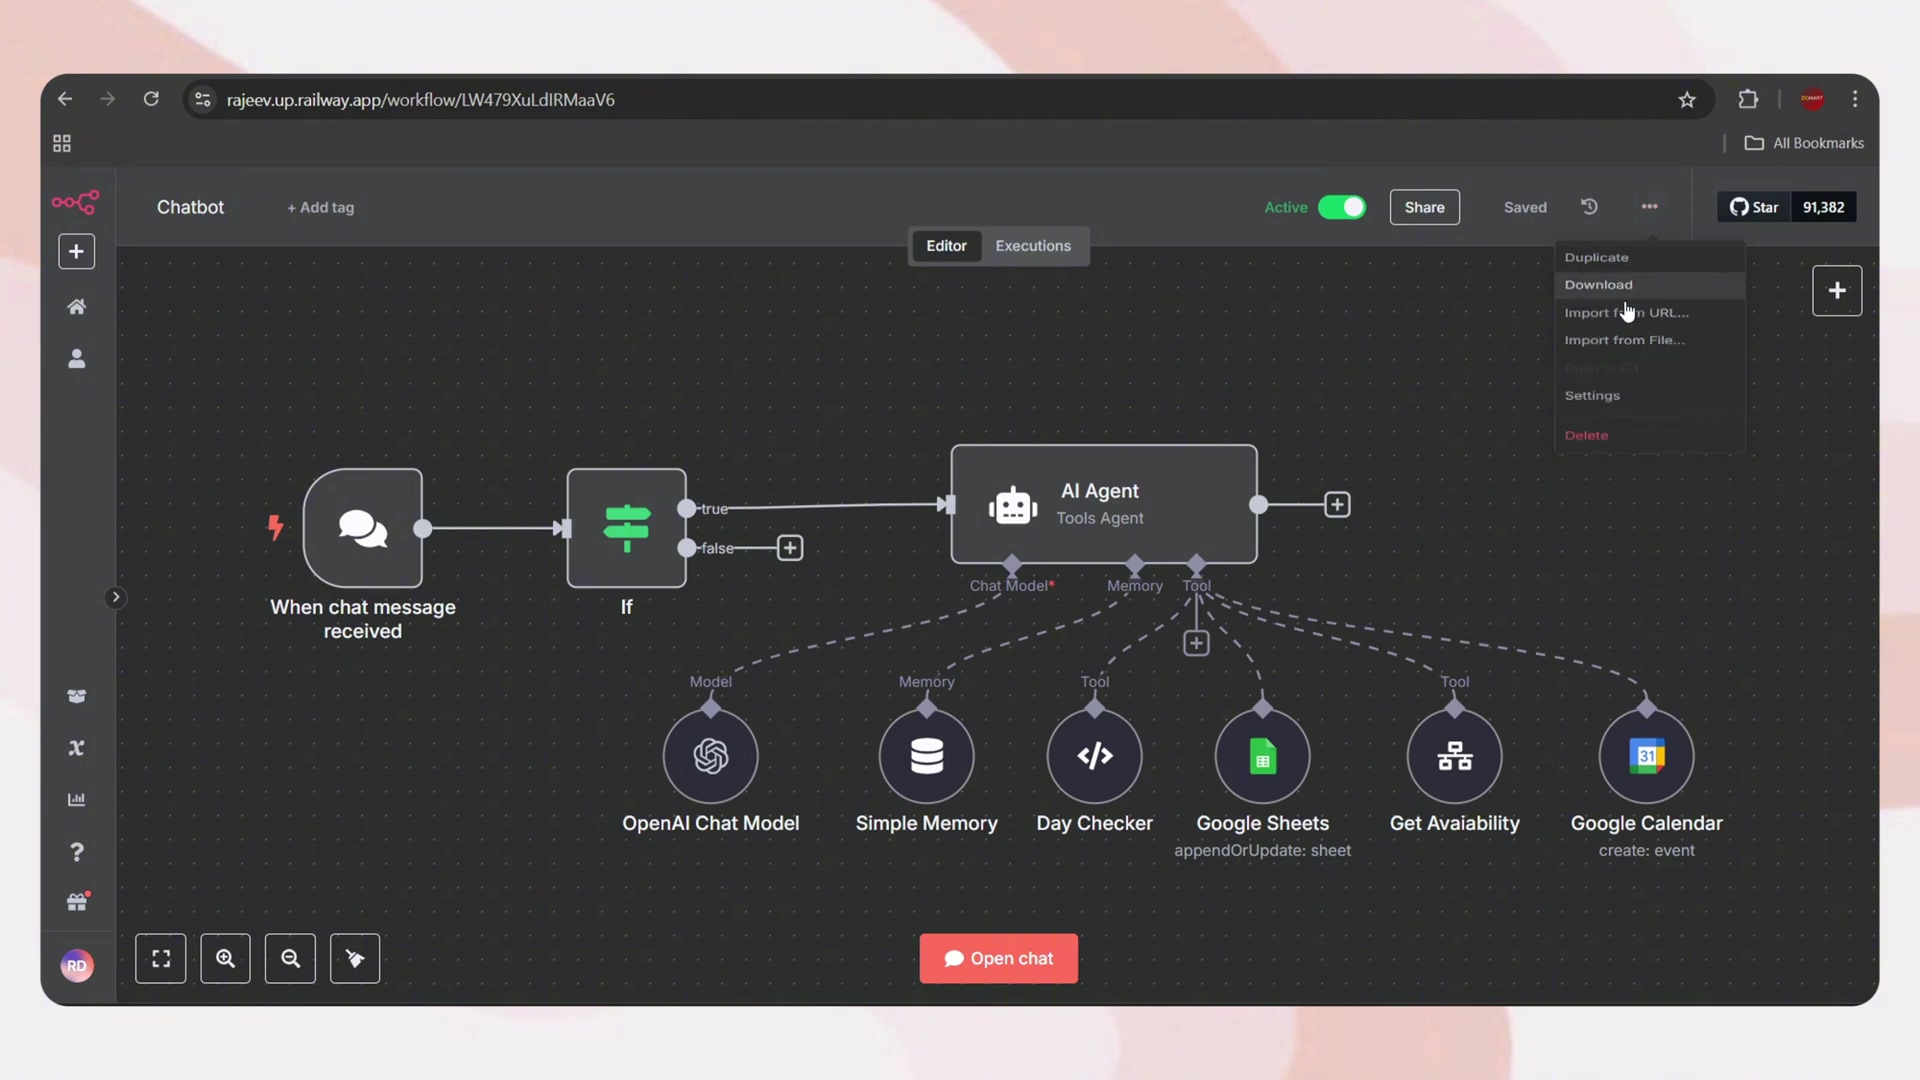Click + Add tag next to Chatbot
The width and height of the screenshot is (1920, 1080).
coord(320,208)
